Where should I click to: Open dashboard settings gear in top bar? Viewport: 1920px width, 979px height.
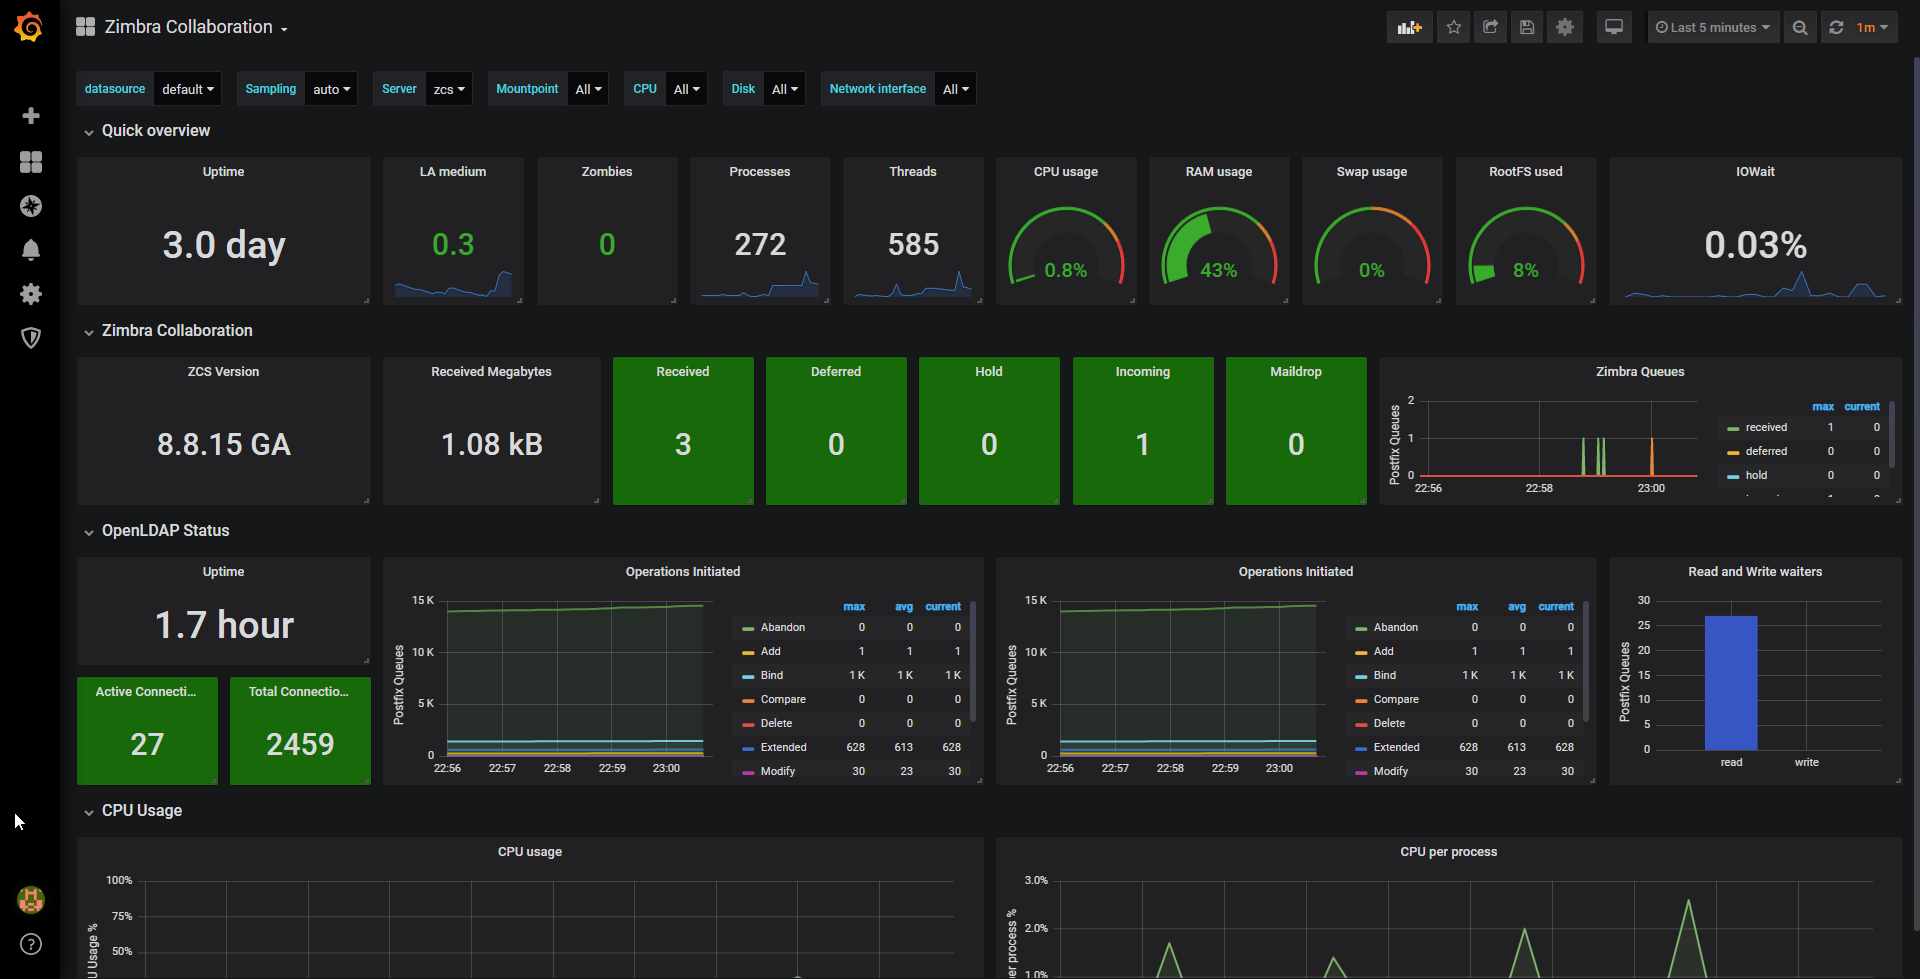(1565, 28)
